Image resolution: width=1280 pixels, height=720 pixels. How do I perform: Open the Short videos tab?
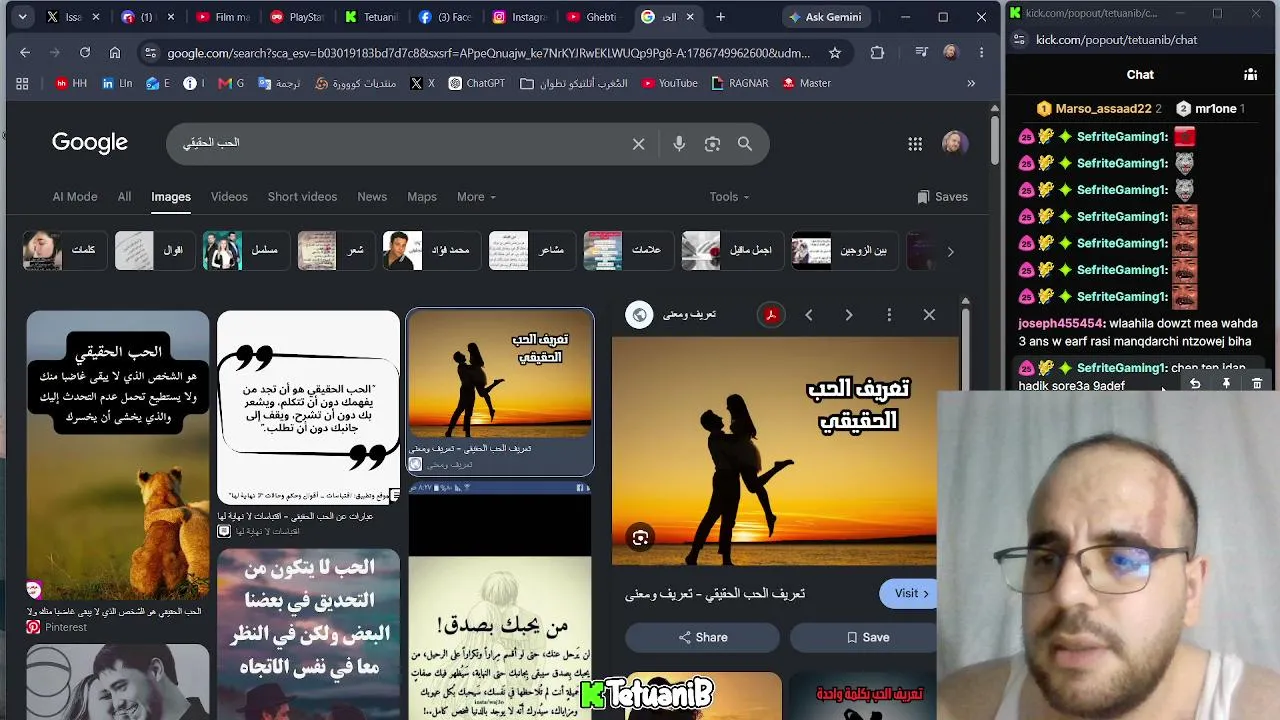302,197
